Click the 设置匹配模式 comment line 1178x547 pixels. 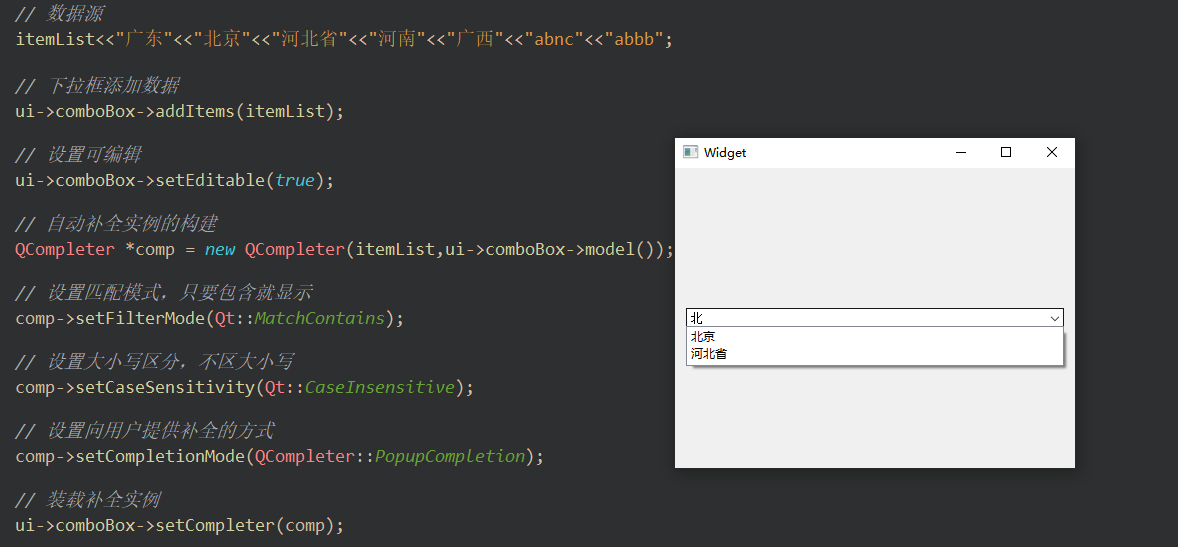coord(164,293)
